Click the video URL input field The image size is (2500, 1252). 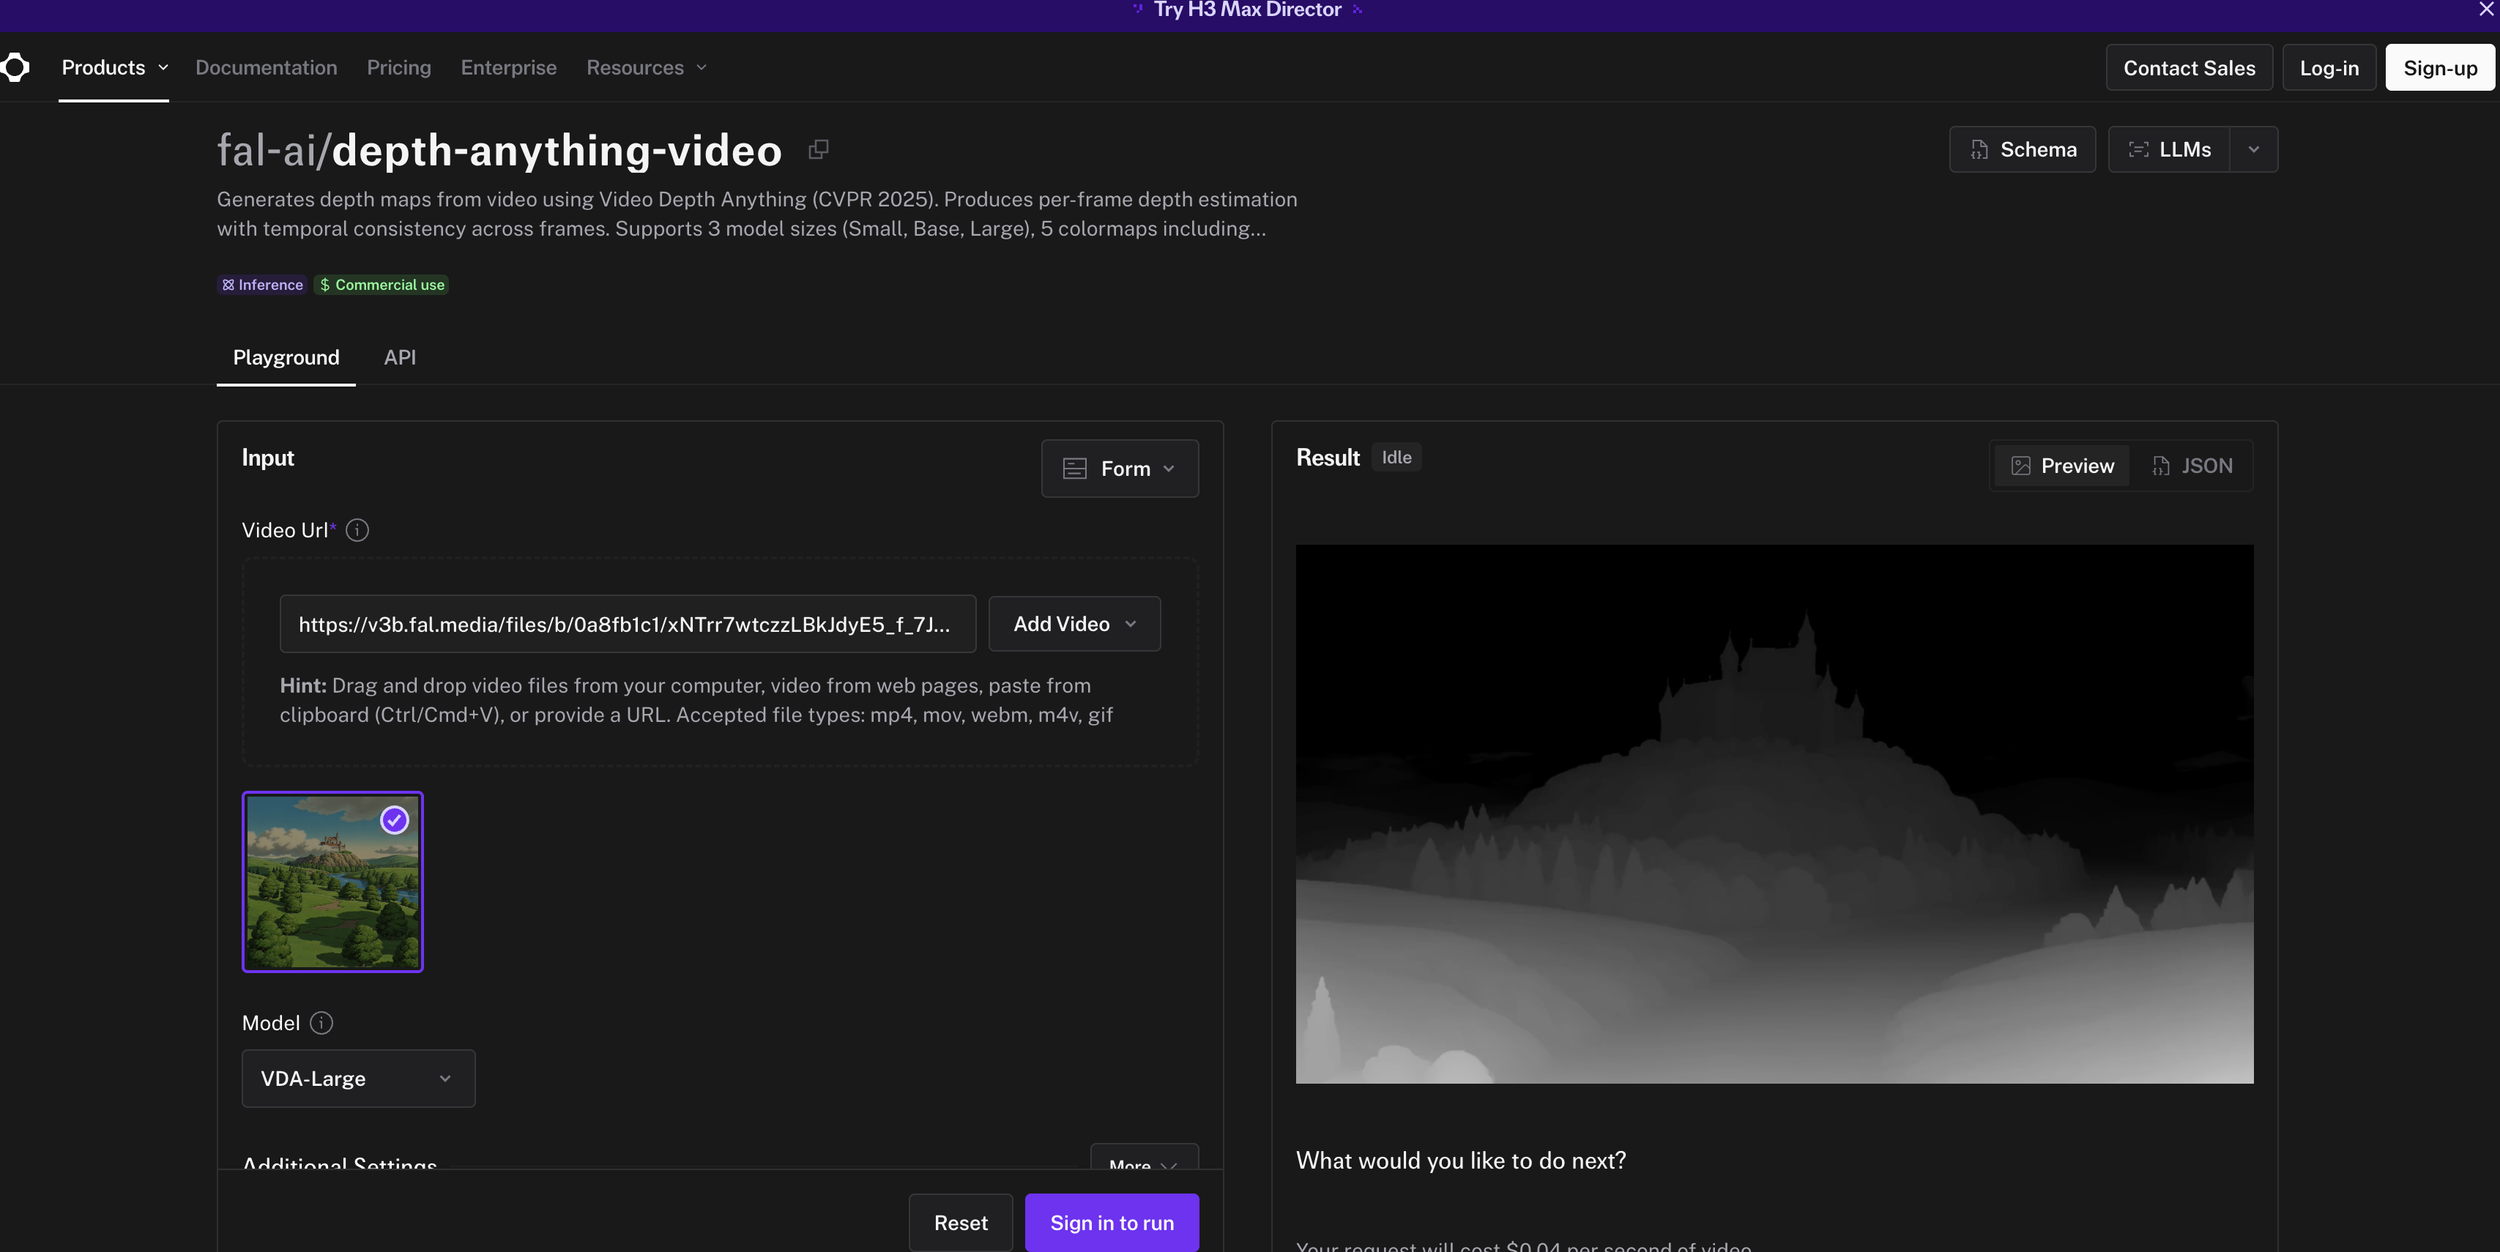coord(628,625)
